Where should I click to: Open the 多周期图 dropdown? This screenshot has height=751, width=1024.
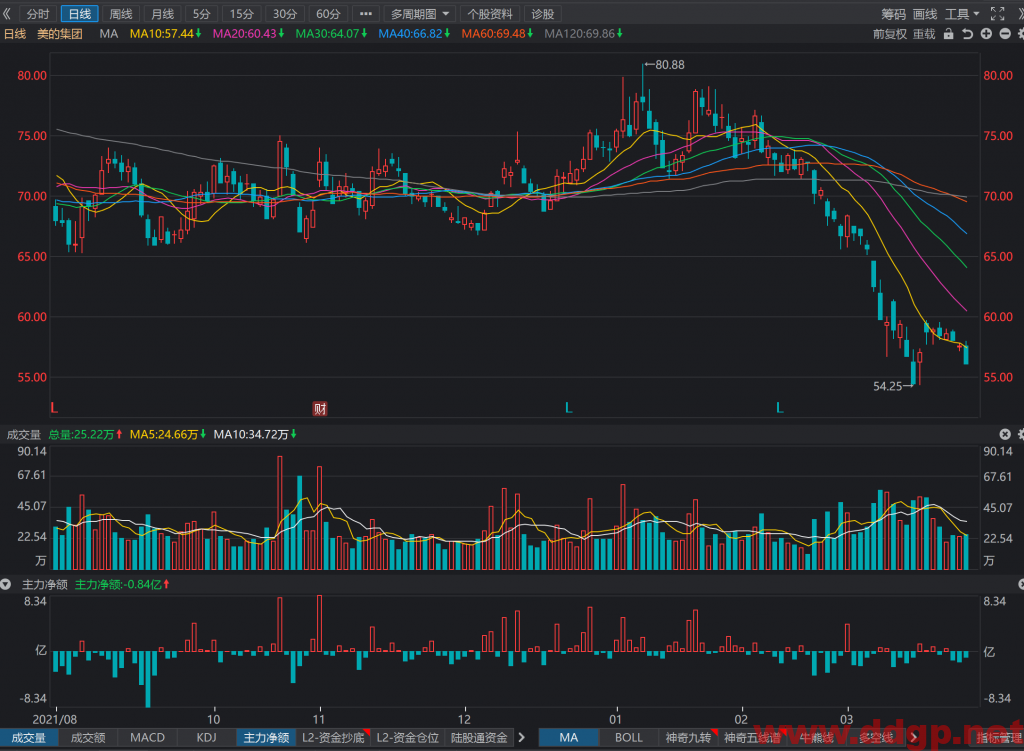click(x=419, y=14)
